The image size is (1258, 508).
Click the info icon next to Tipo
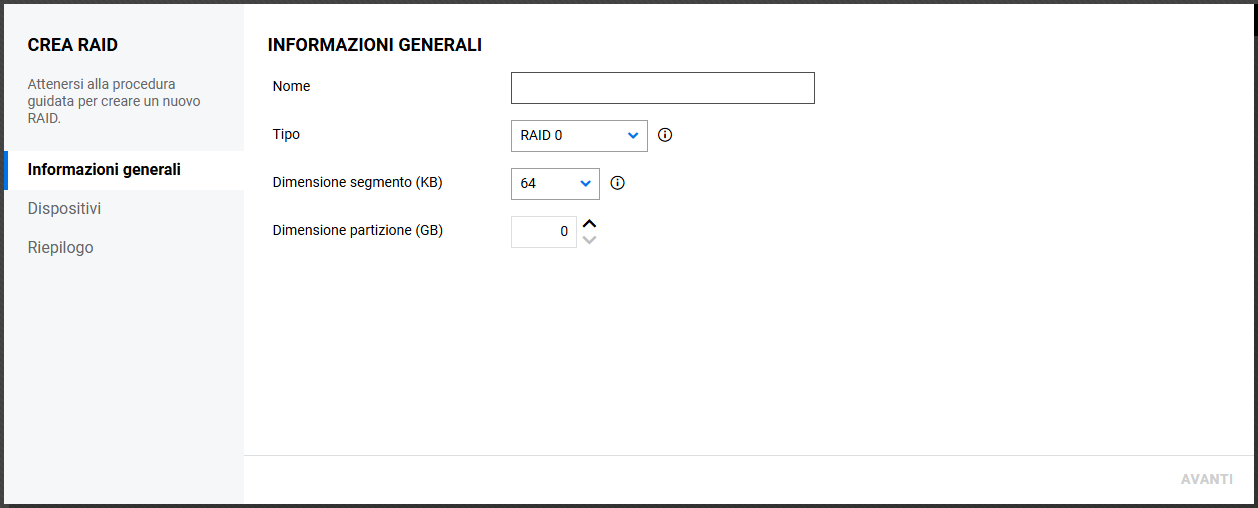[665, 135]
